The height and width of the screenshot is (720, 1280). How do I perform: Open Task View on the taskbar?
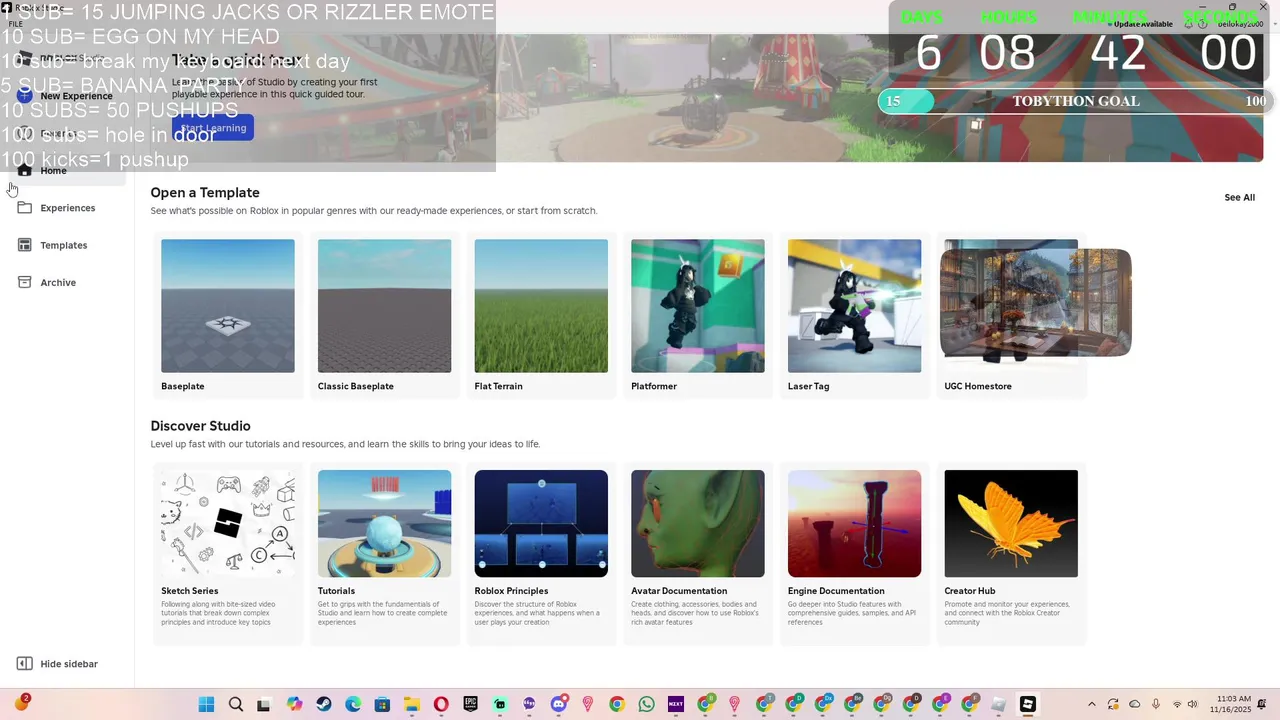[x=264, y=705]
